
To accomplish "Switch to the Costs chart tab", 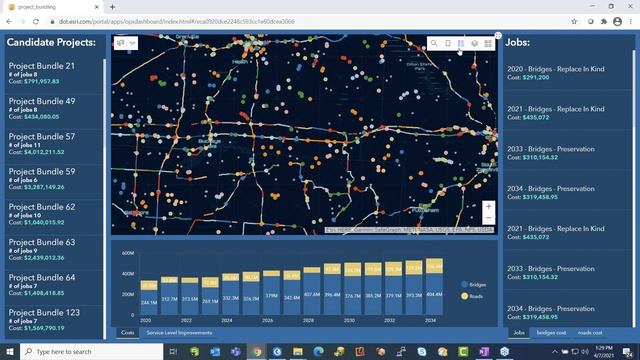I will click(127, 333).
